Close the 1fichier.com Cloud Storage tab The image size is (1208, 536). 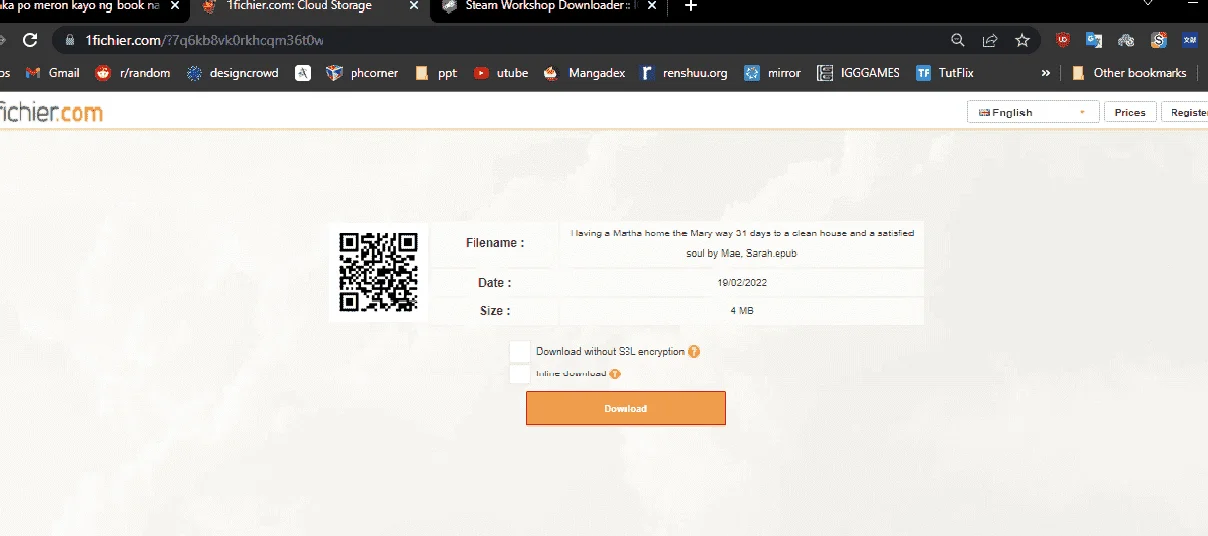(413, 6)
